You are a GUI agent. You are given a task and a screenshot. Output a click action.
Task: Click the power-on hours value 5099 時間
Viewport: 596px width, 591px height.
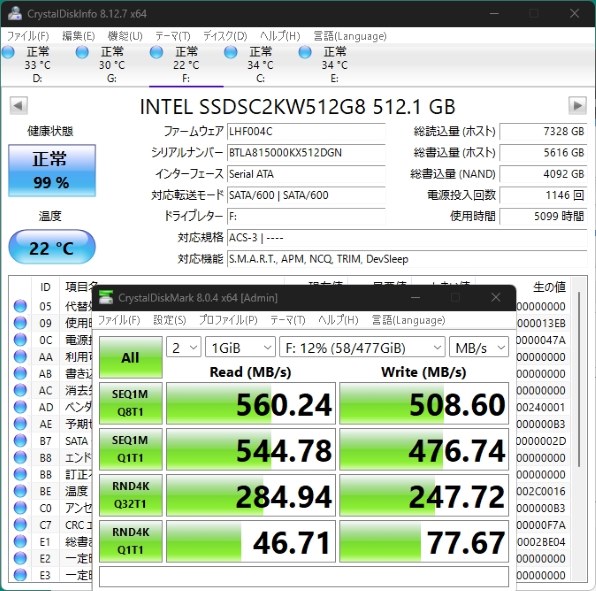pos(543,216)
